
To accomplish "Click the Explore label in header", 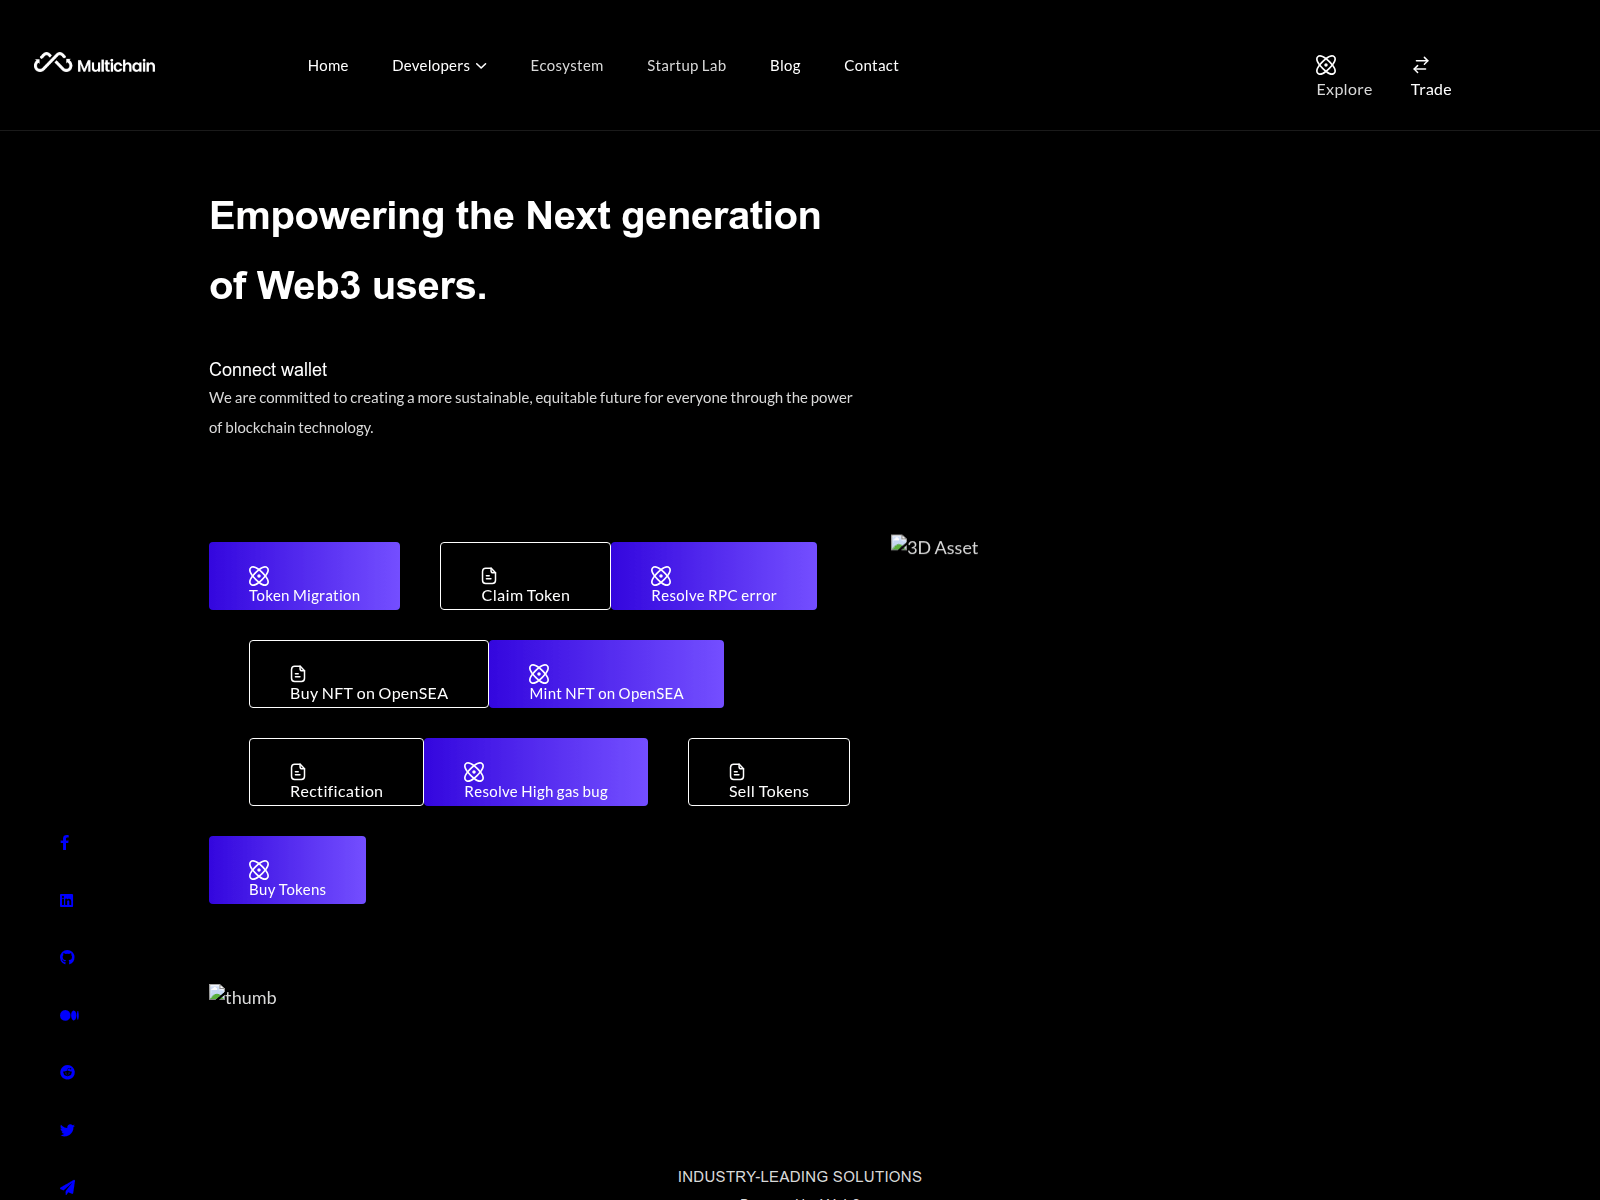I will tap(1344, 89).
